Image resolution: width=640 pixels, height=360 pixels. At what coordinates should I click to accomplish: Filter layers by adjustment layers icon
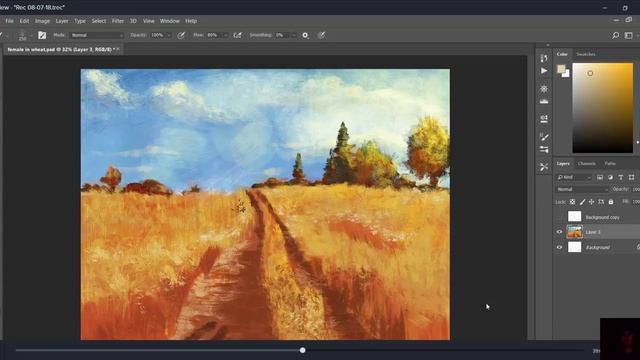pos(610,177)
